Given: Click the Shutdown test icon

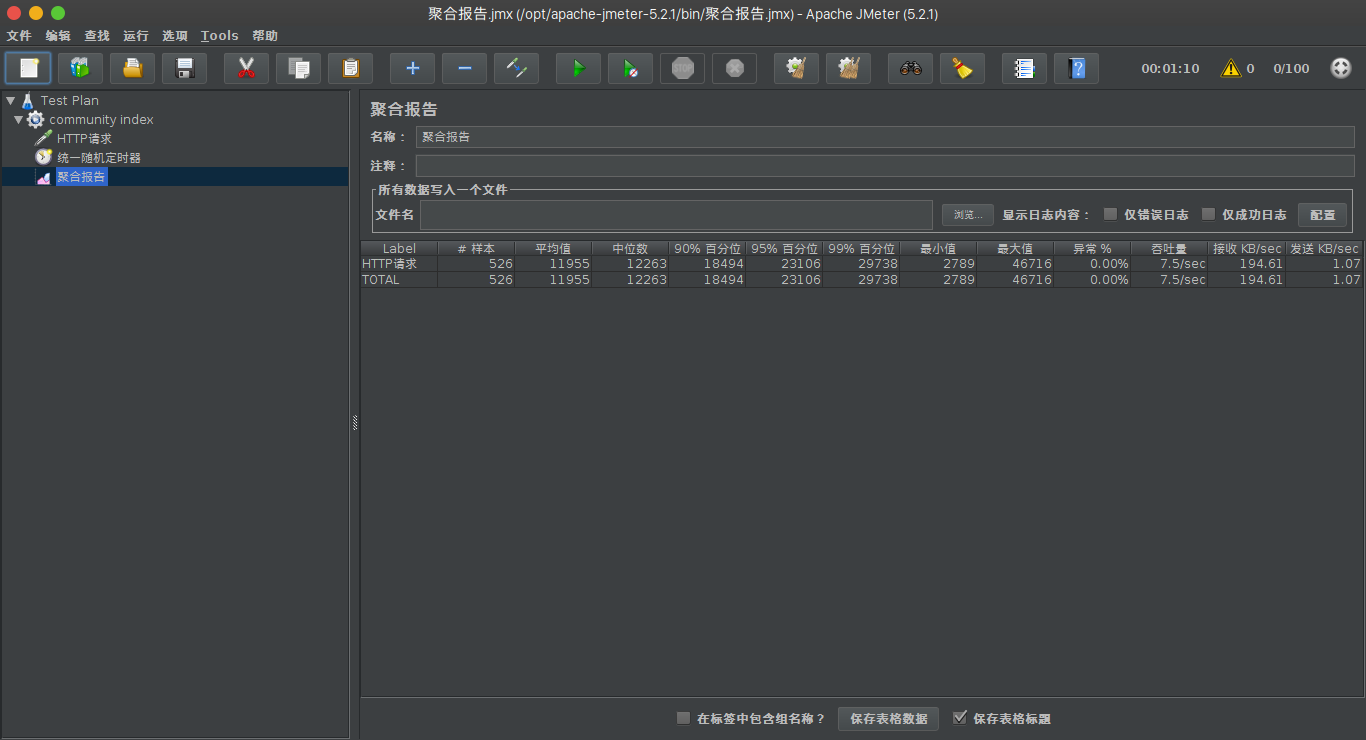Looking at the screenshot, I should point(734,68).
